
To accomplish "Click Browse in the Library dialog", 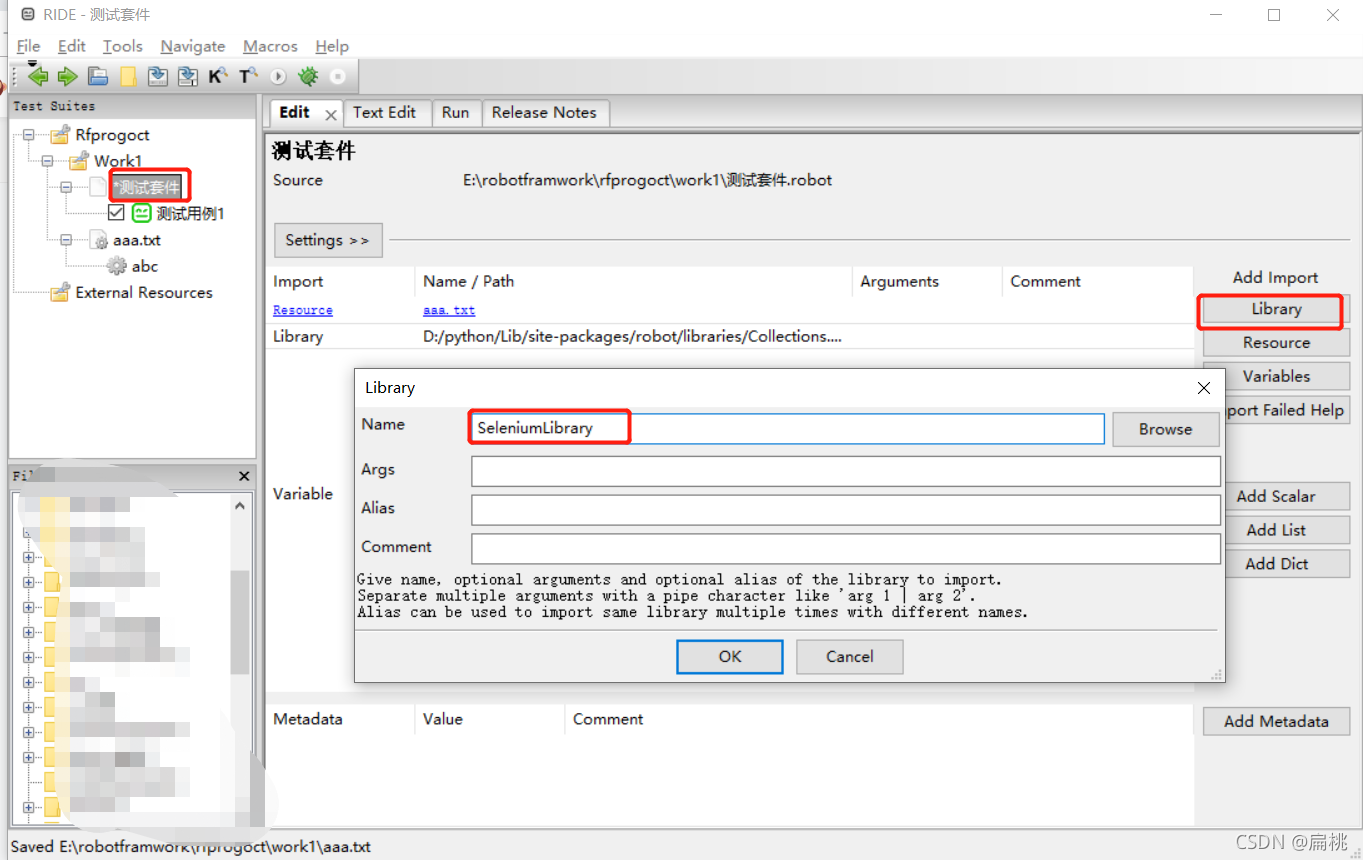I will (x=1165, y=429).
